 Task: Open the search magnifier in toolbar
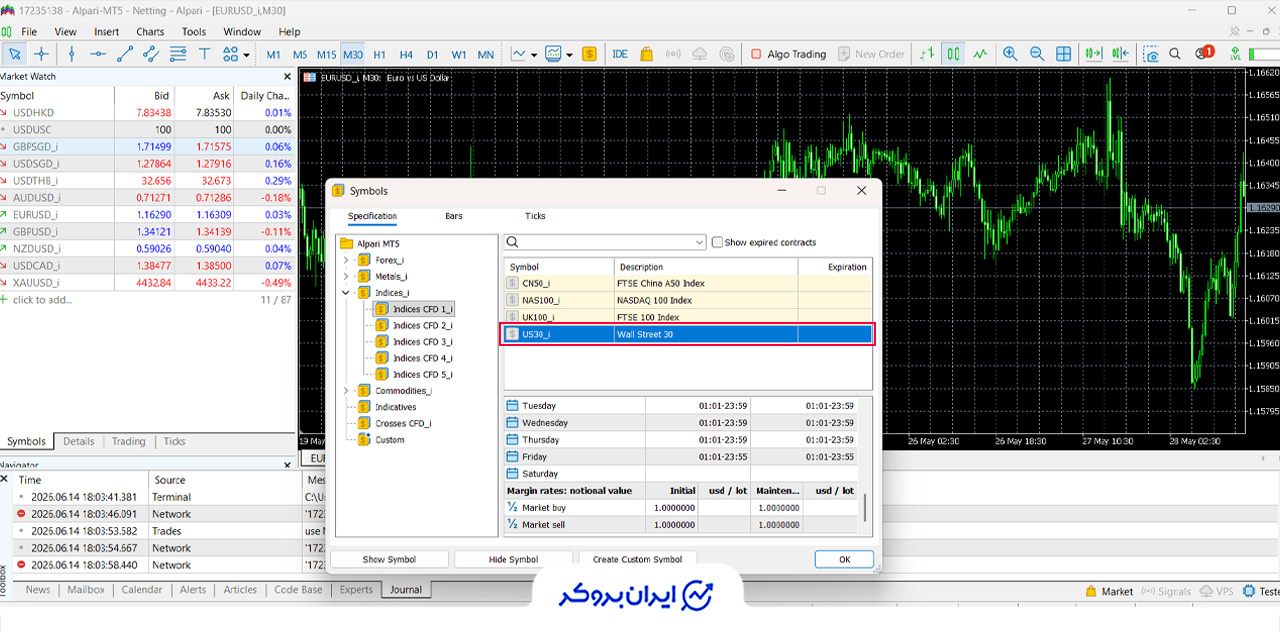click(1175, 54)
